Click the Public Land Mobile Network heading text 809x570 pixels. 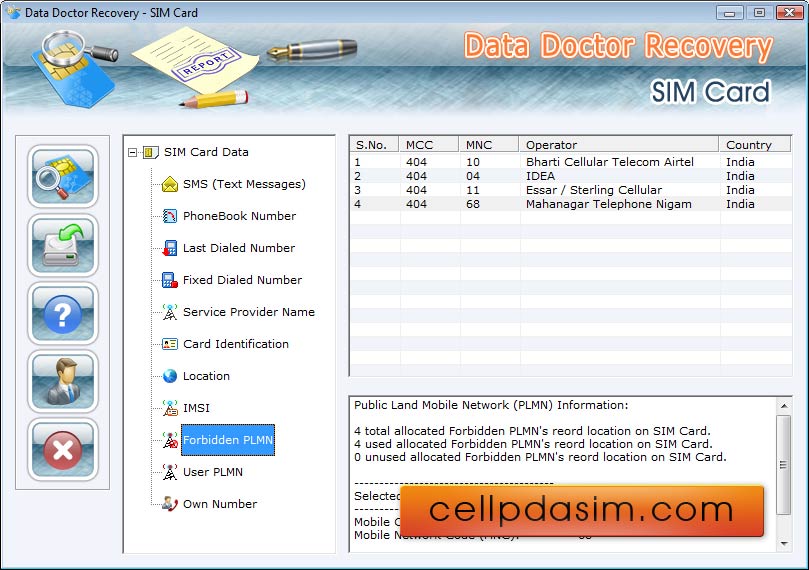click(491, 405)
